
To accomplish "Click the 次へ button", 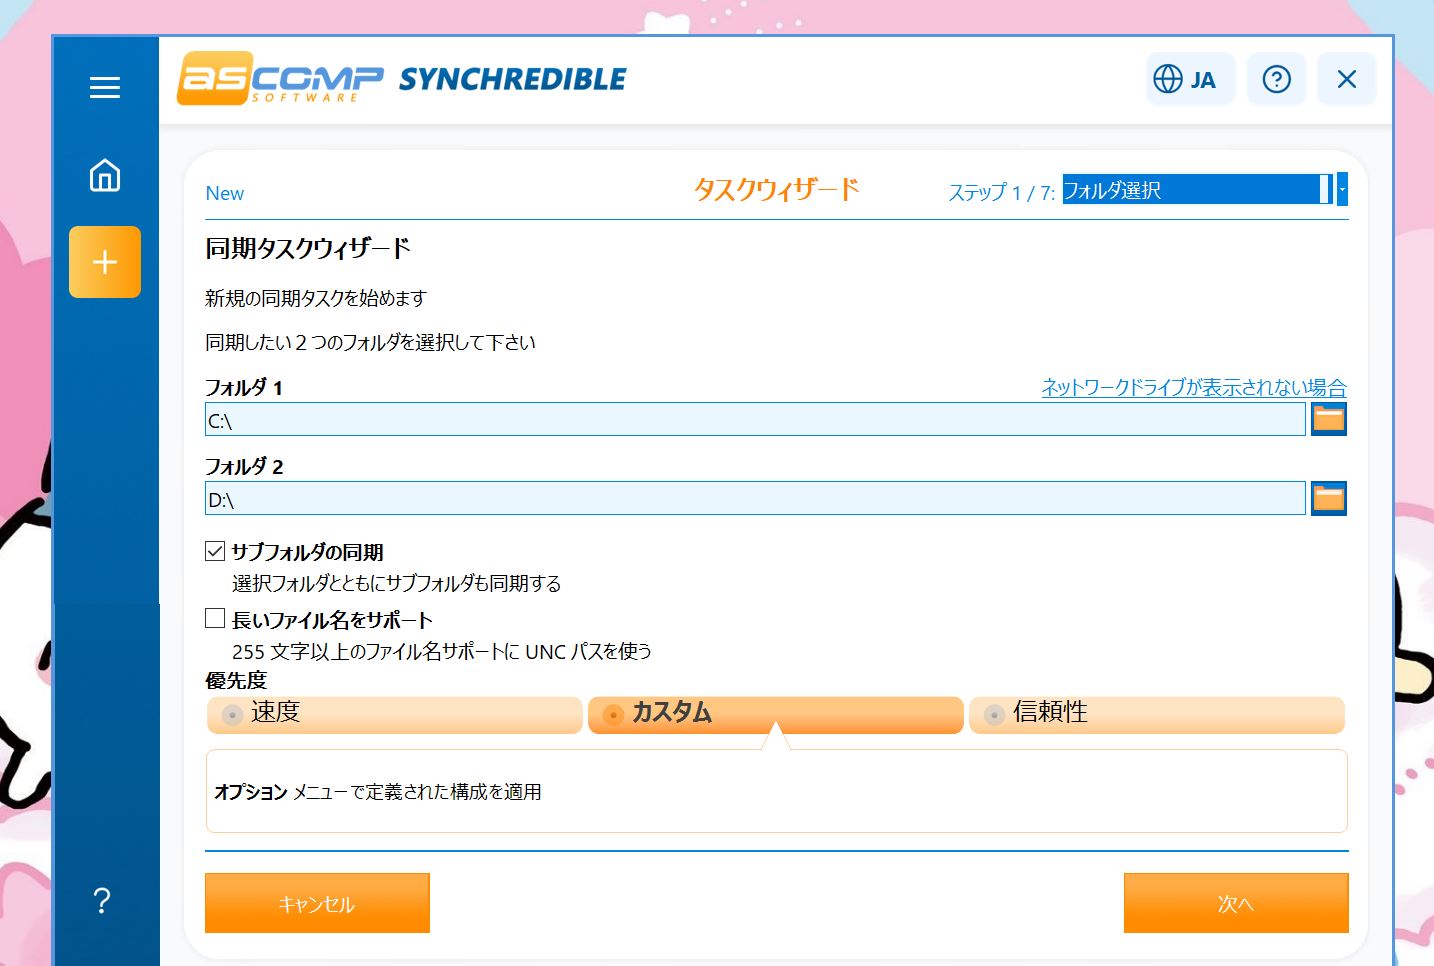I will [x=1236, y=902].
